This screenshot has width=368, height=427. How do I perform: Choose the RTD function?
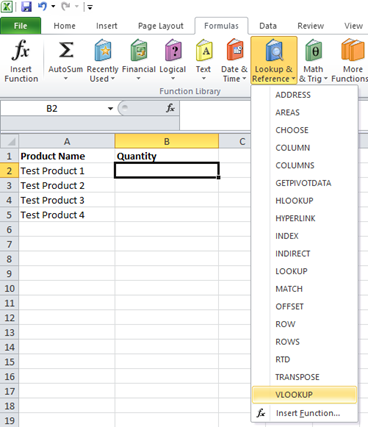(x=304, y=360)
